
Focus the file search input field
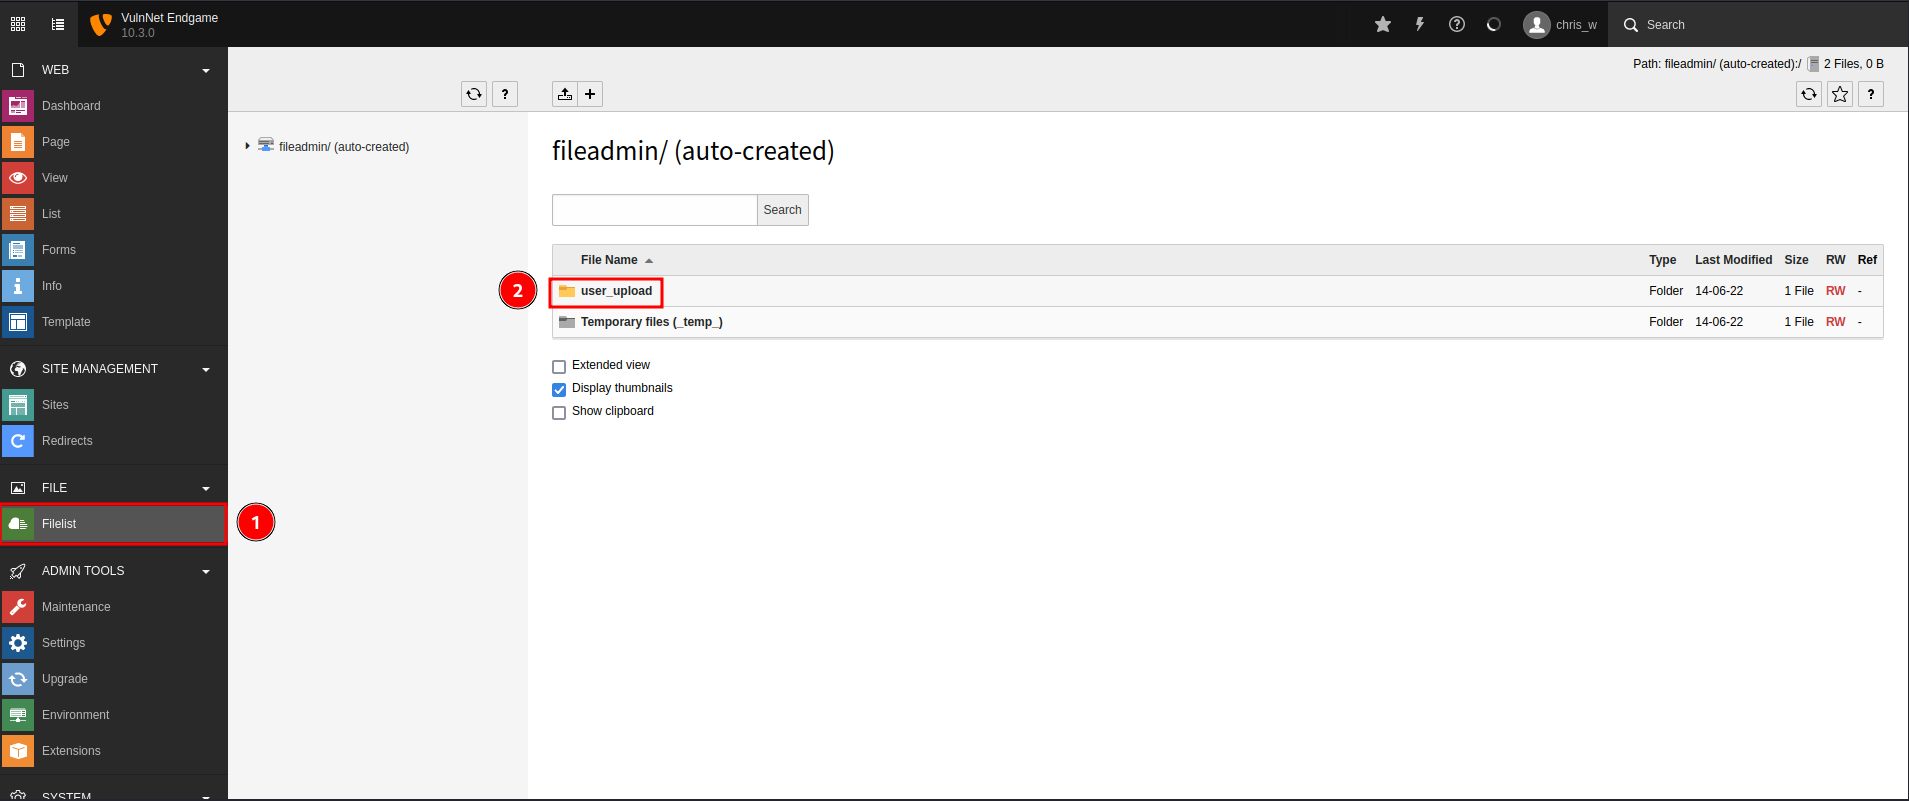coord(655,210)
